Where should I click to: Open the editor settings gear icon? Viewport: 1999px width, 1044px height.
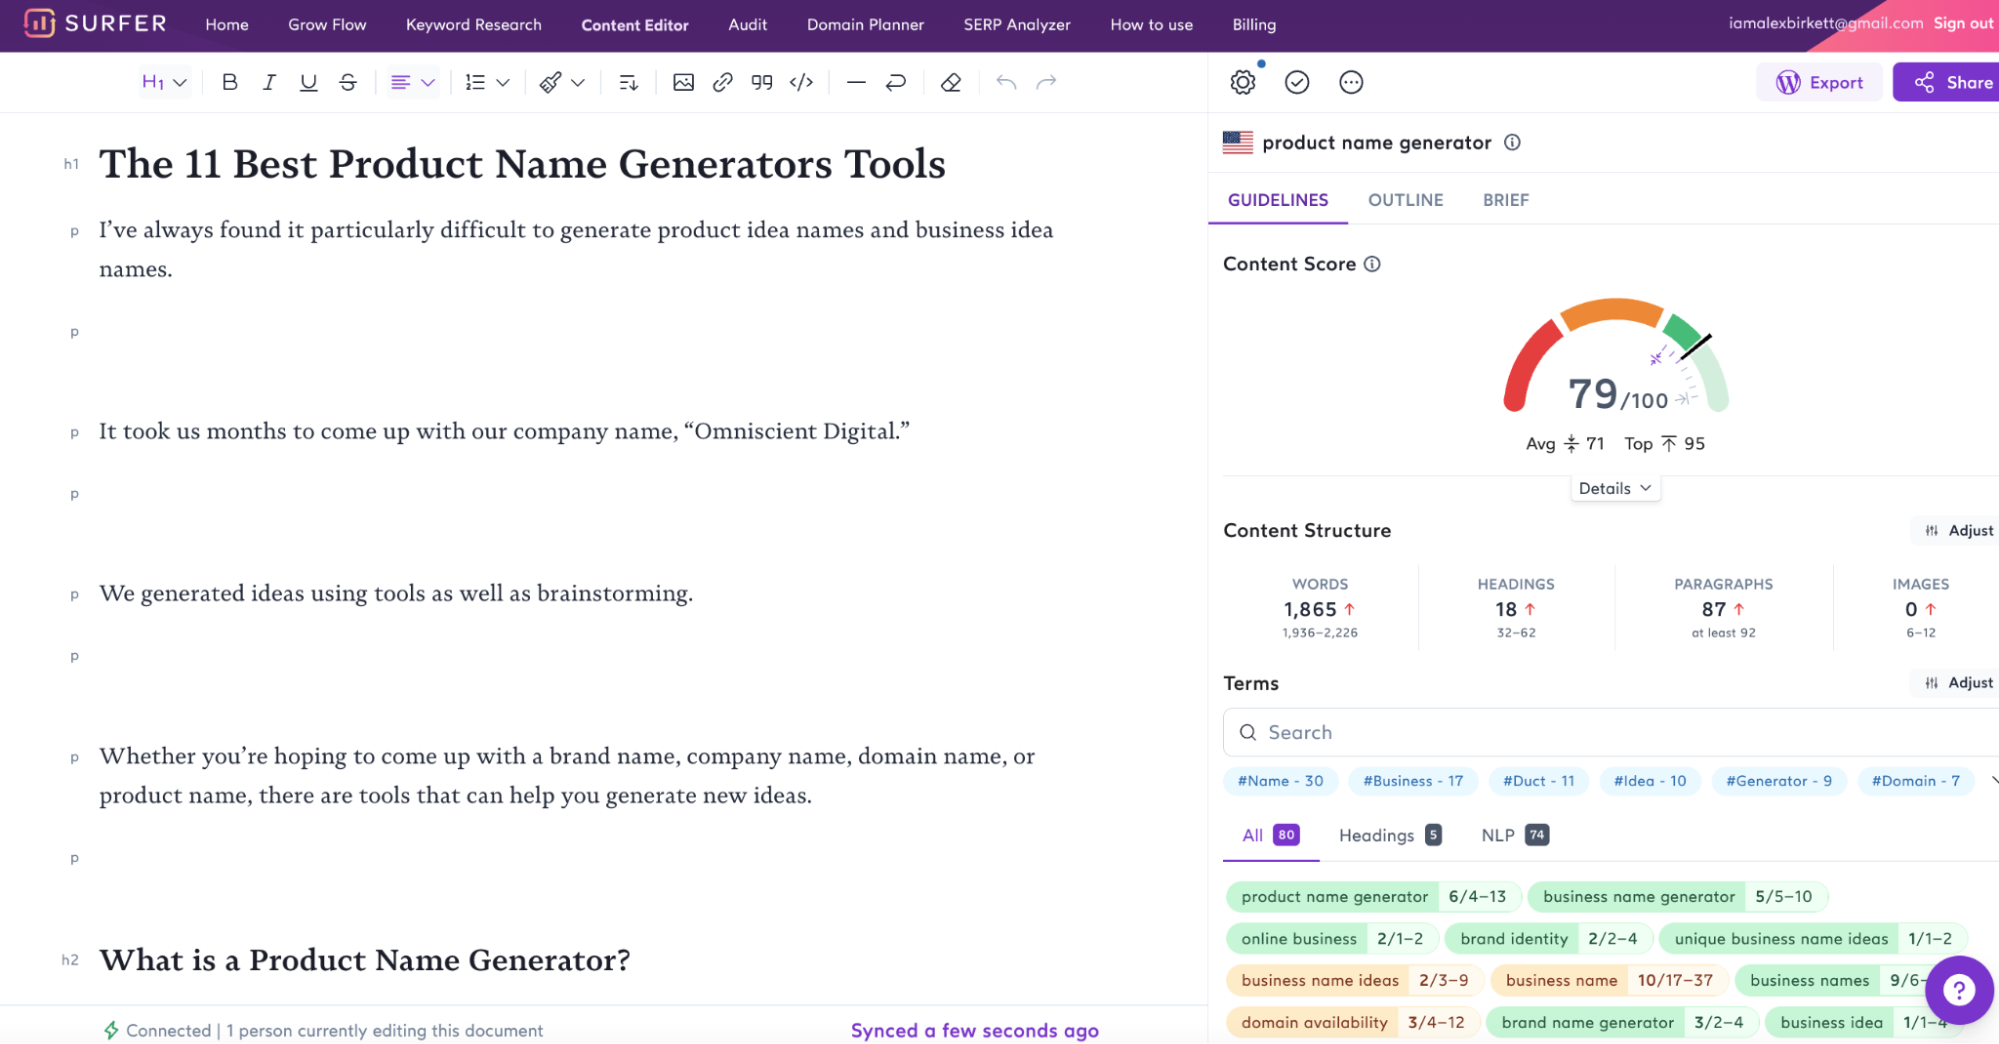tap(1242, 82)
